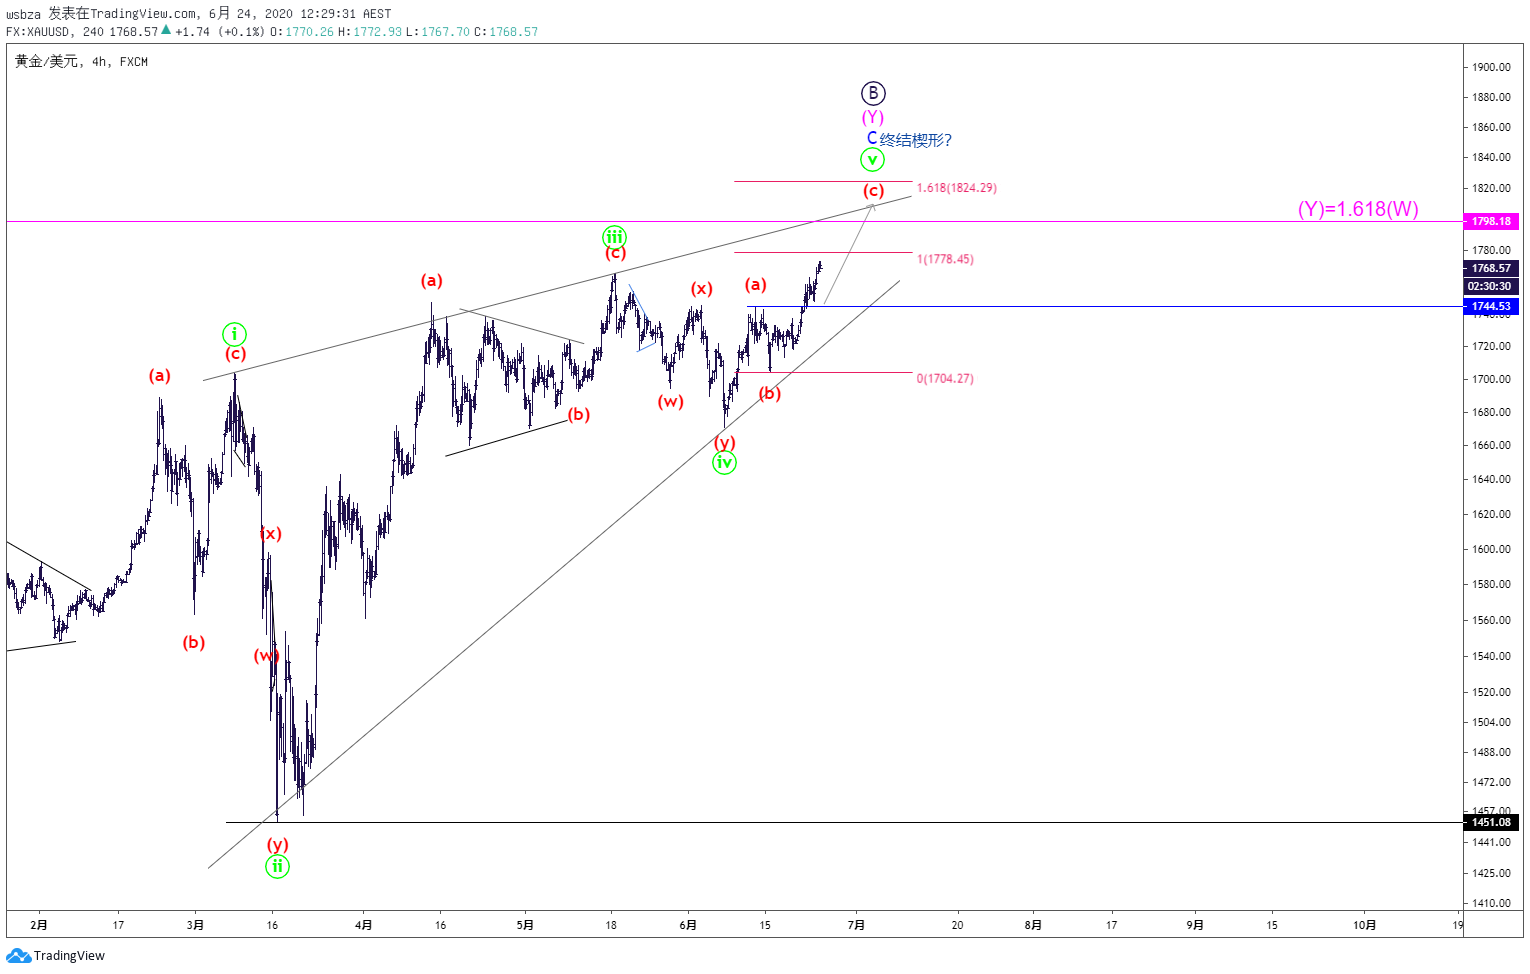Image resolution: width=1530 pixels, height=974 pixels.
Task: Click the TradingView logo at the bottom
Action: coord(55,956)
